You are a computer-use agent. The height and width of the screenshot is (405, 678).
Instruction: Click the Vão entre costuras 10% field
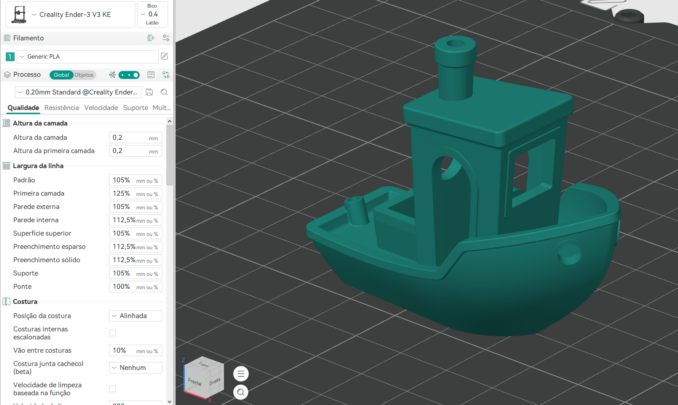click(x=135, y=351)
